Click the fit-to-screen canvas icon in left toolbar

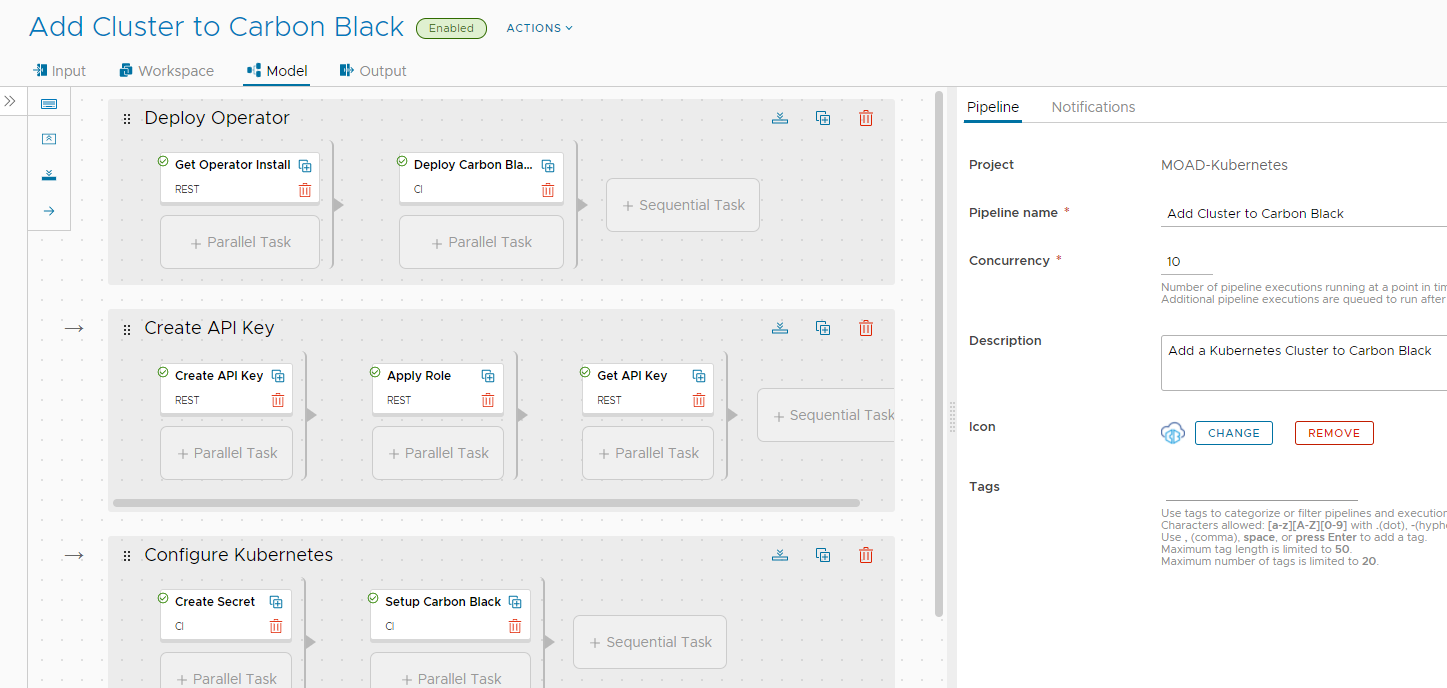(x=49, y=104)
